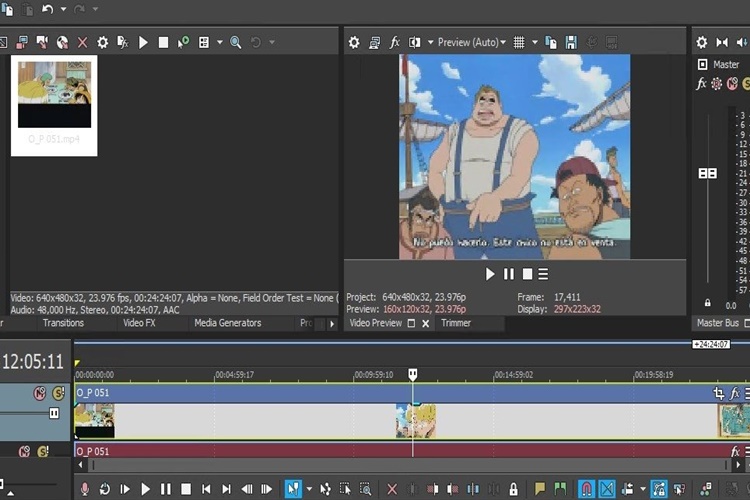
Task: Switch to Video FX tab
Action: click(139, 323)
